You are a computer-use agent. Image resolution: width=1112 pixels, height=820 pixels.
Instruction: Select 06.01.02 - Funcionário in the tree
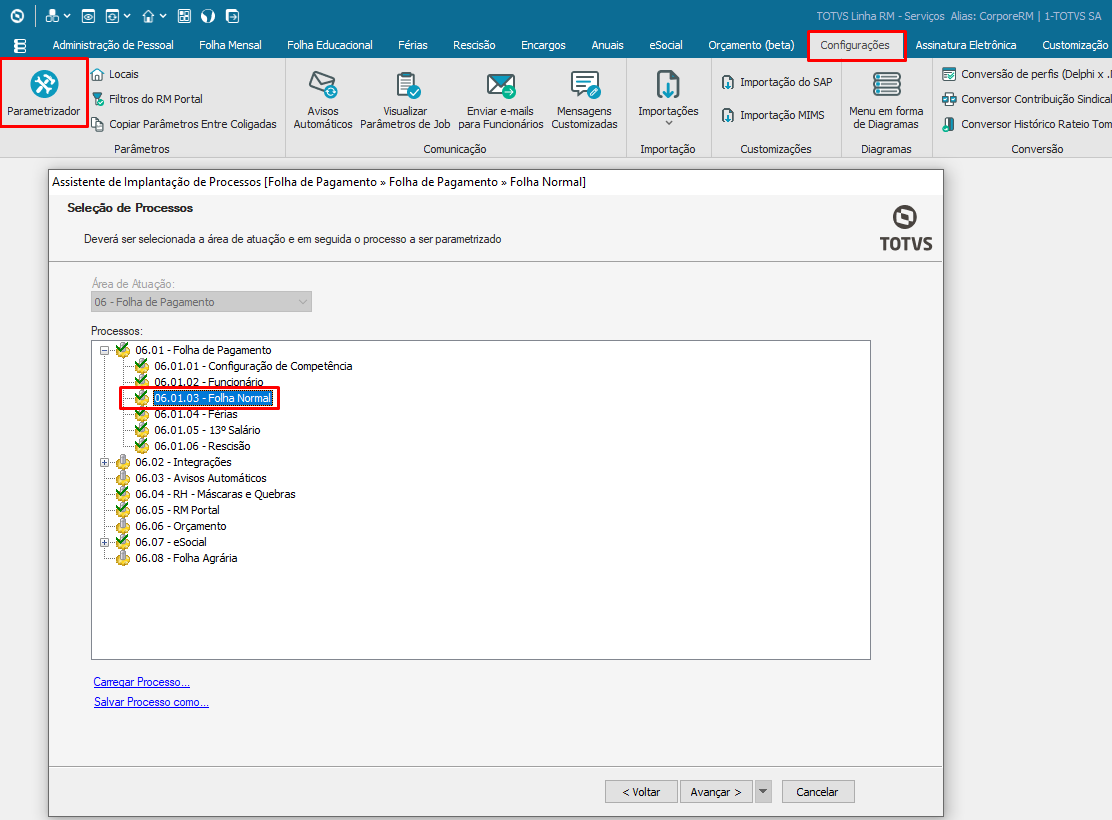click(x=208, y=382)
